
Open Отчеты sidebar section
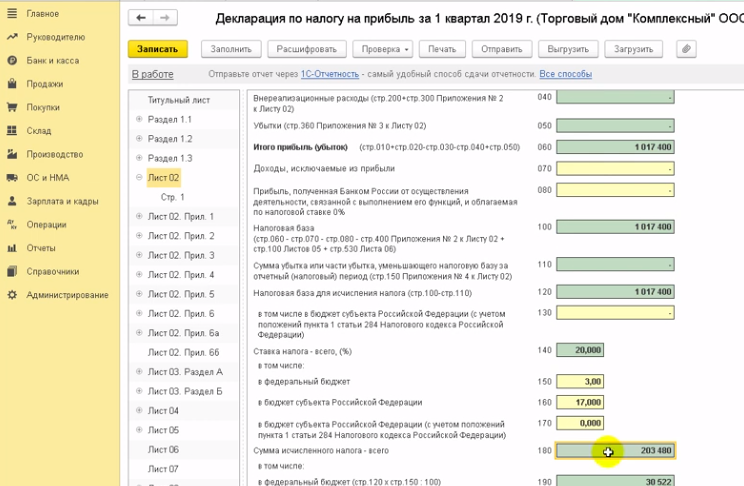[41, 247]
